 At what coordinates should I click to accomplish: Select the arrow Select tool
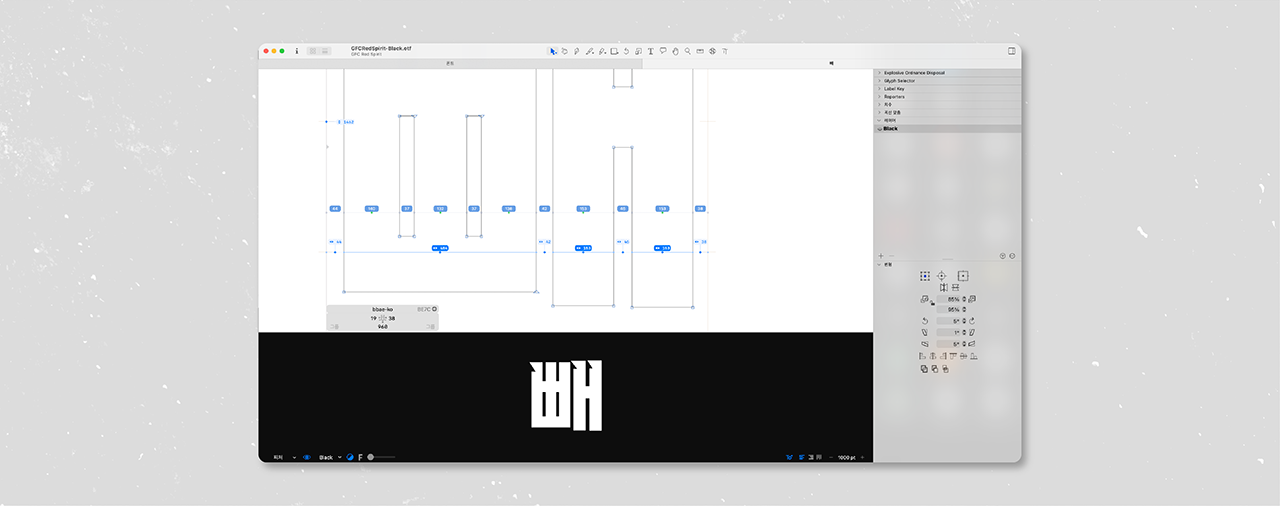[x=553, y=51]
